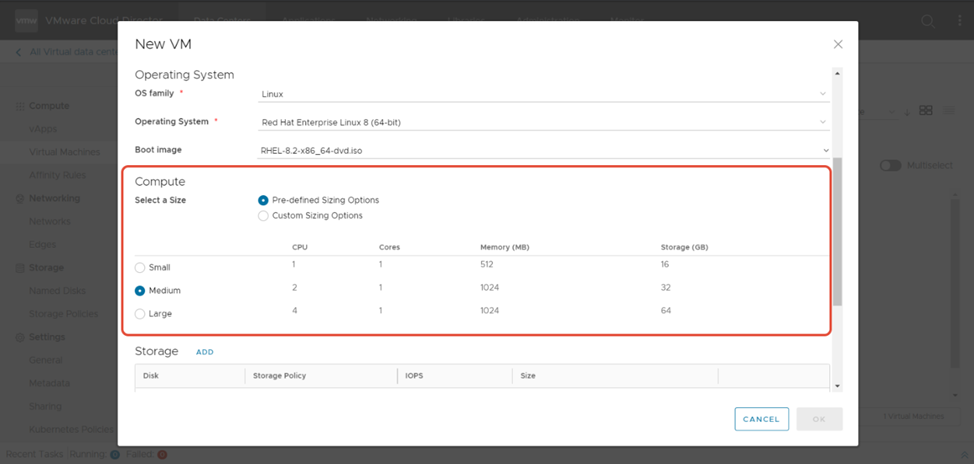
Task: Switch to grid view icon
Action: pyautogui.click(x=926, y=111)
